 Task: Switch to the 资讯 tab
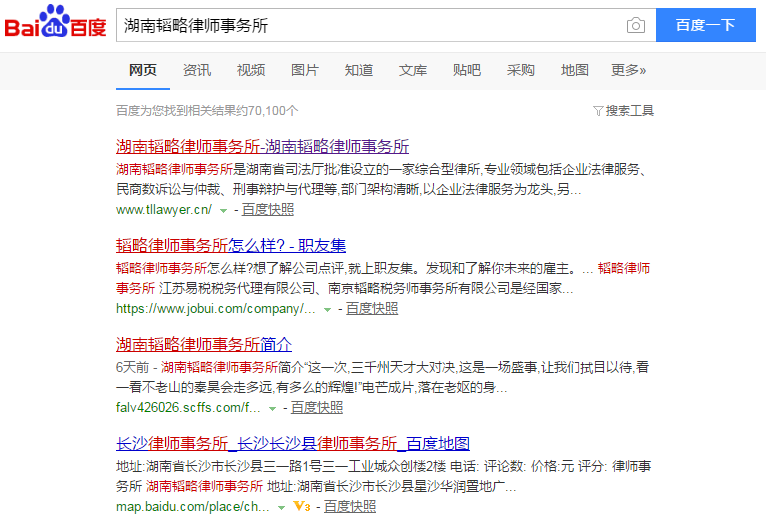[x=197, y=70]
